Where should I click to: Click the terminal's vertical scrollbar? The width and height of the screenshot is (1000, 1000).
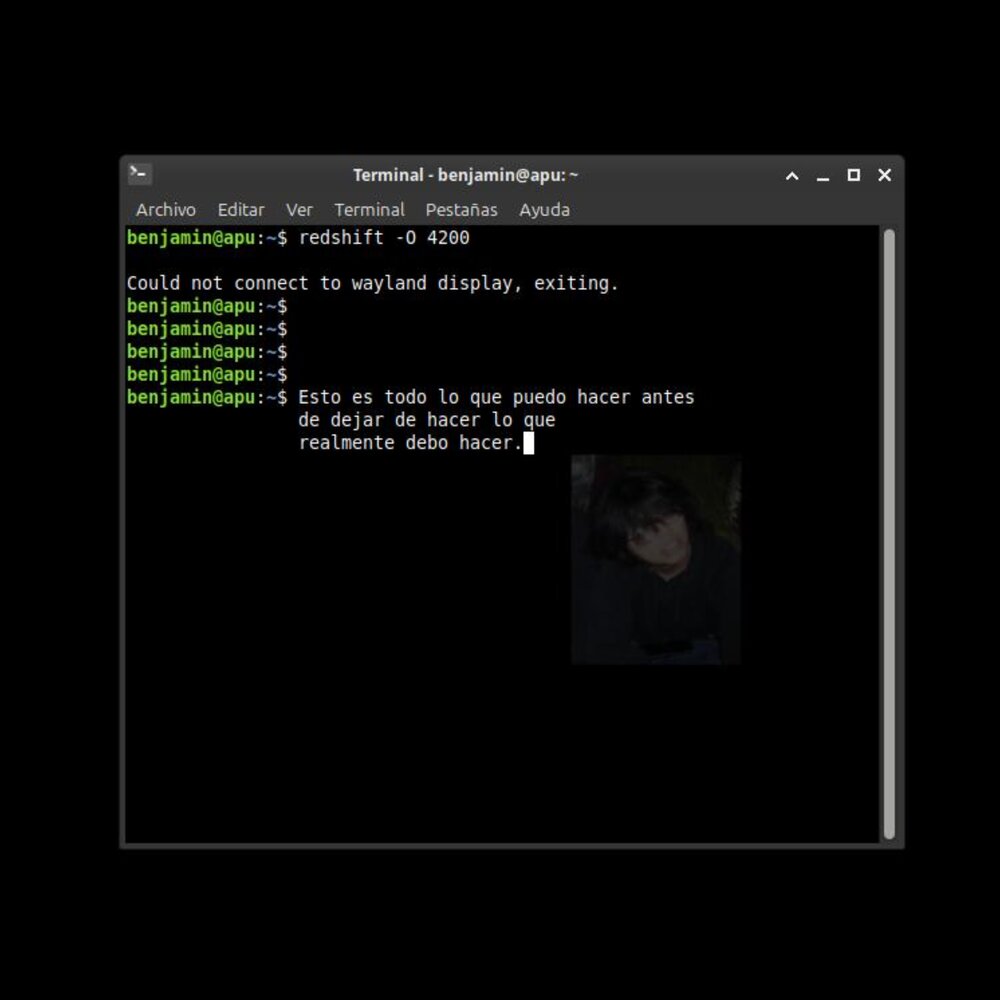click(x=889, y=534)
